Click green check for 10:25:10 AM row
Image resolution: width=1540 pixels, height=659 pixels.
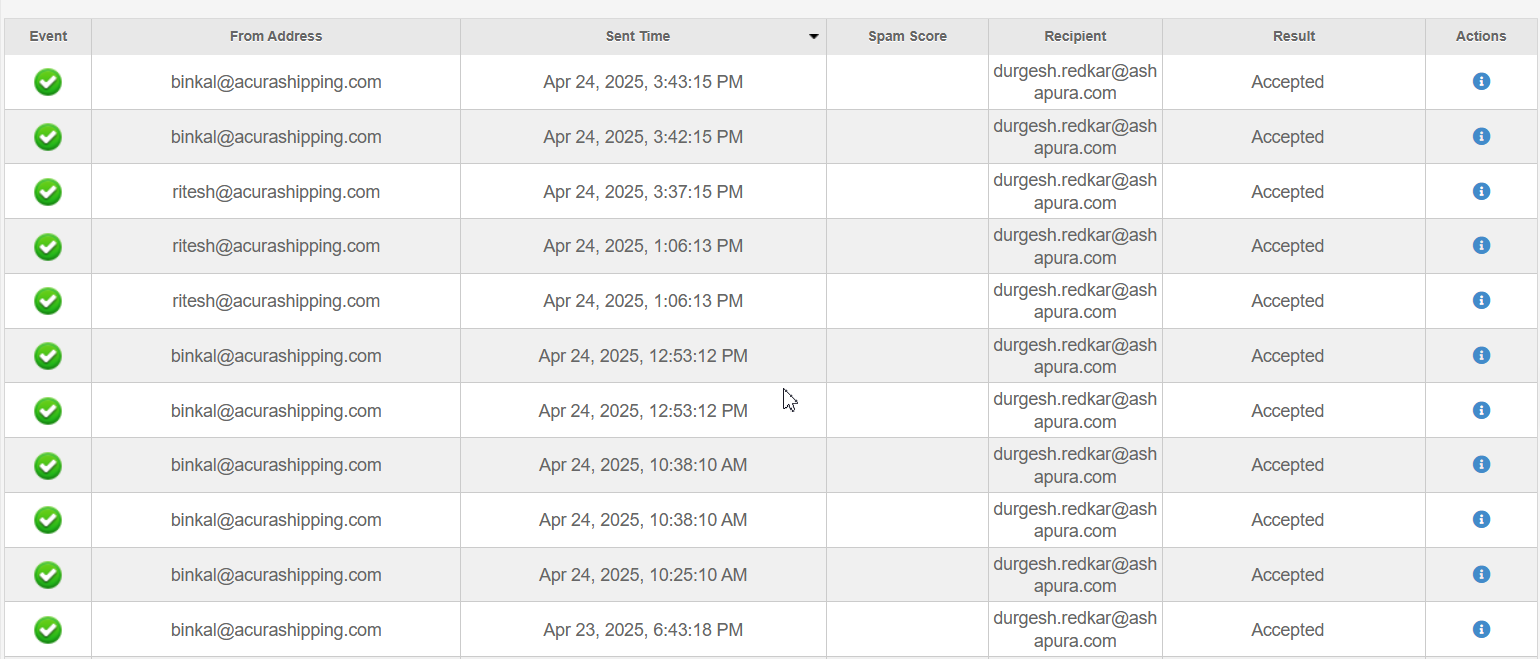tap(48, 575)
